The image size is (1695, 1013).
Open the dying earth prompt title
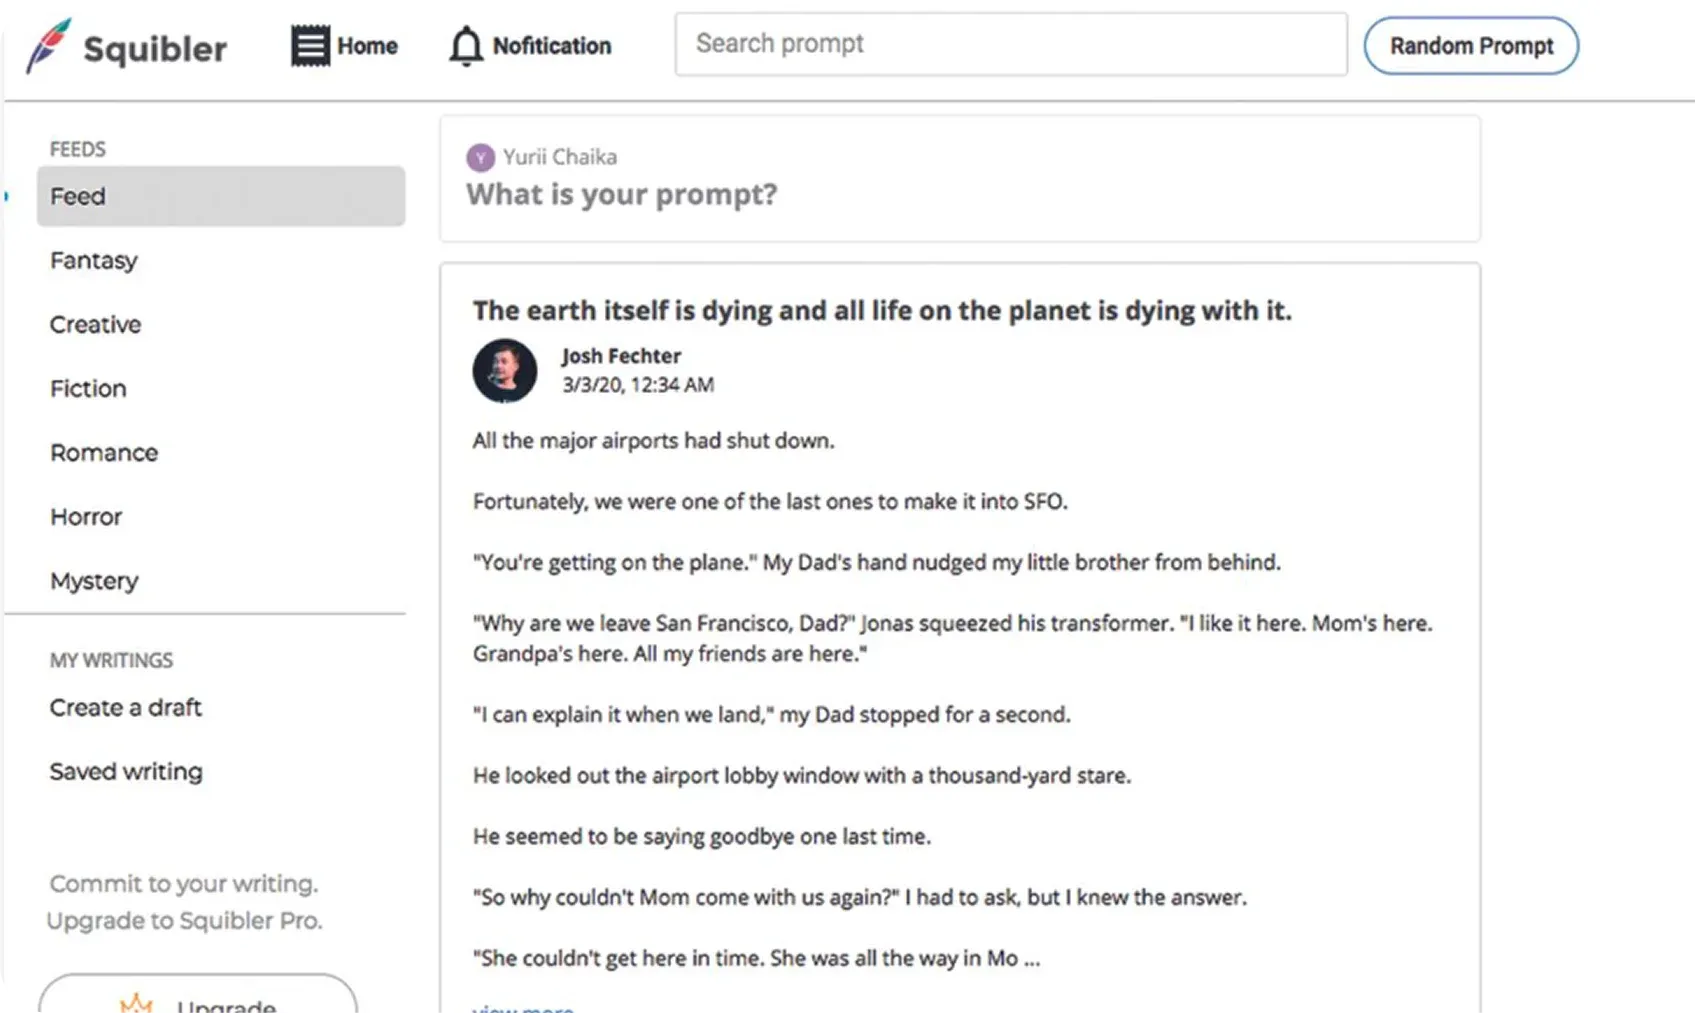click(882, 311)
